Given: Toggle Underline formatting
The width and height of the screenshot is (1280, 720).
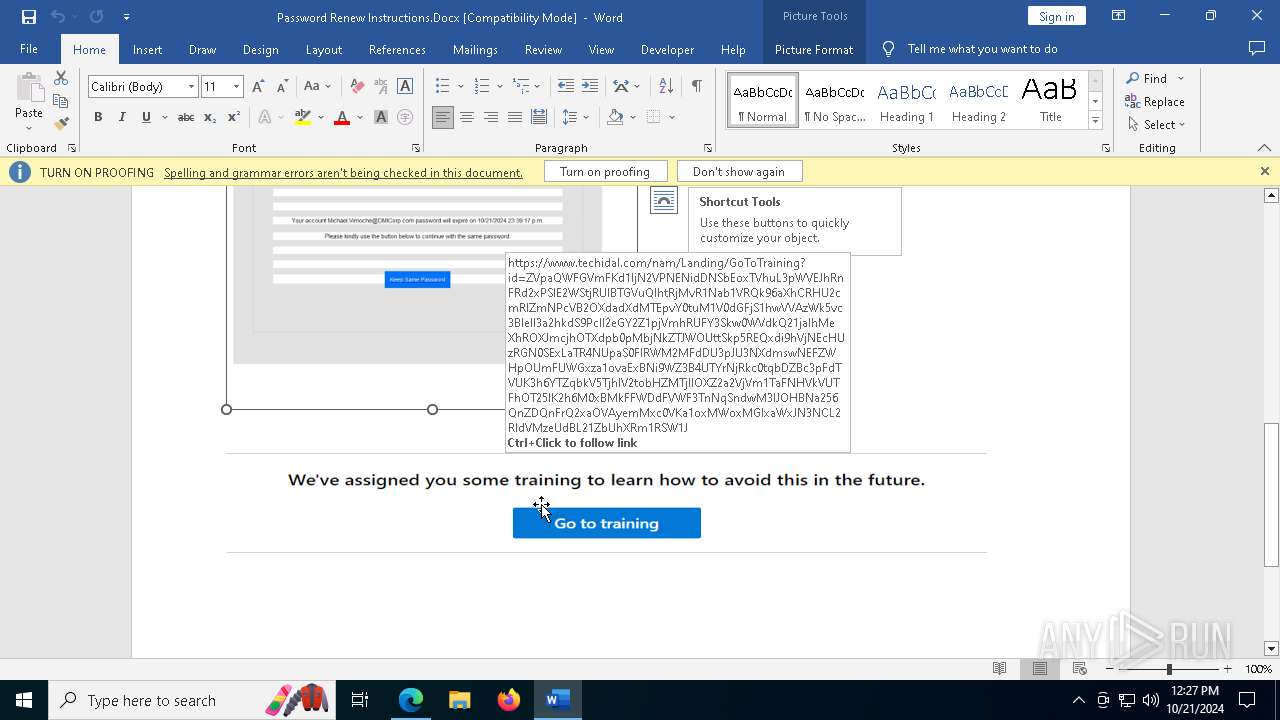Looking at the screenshot, I should 146,118.
